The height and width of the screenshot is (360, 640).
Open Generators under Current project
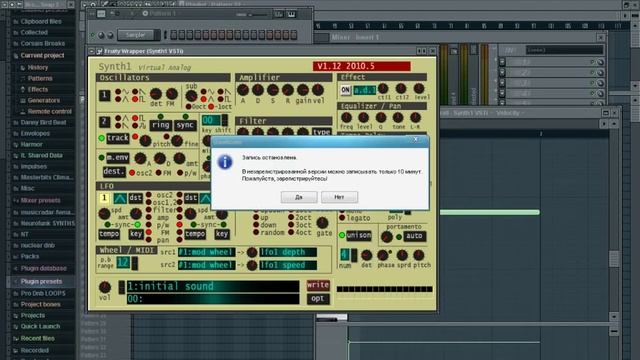44,100
